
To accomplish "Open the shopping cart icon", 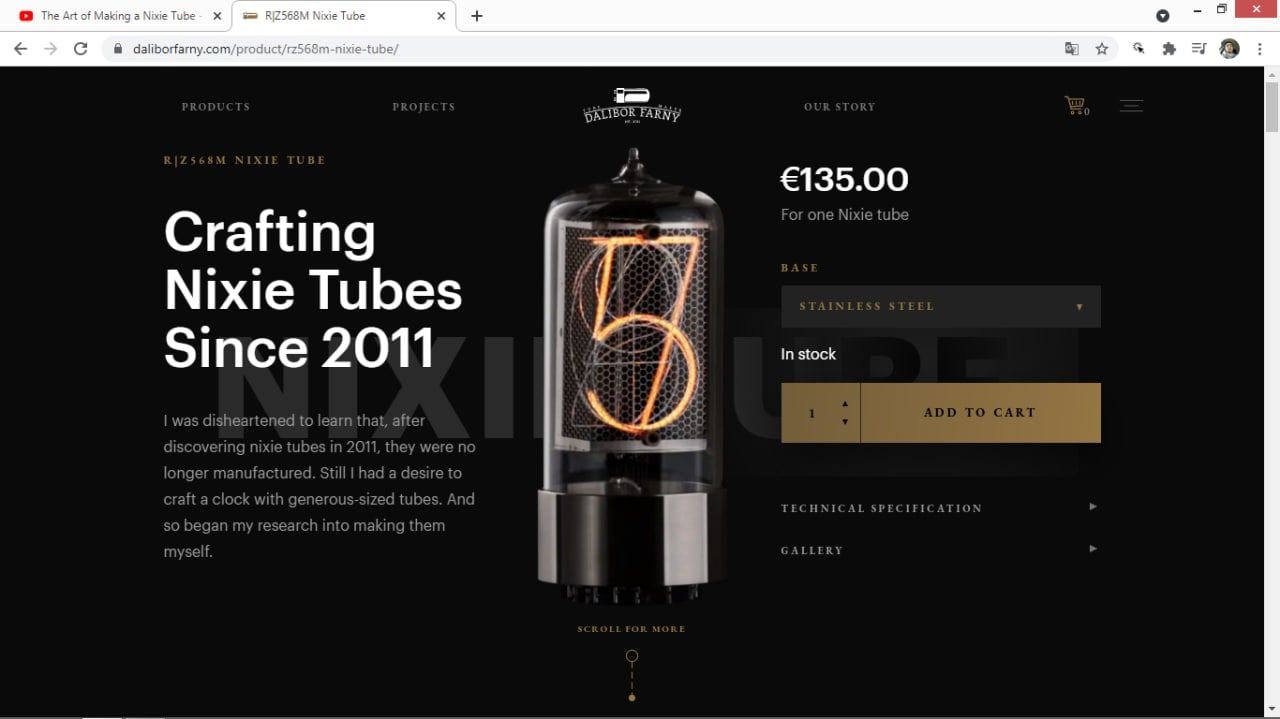I will pos(1076,105).
